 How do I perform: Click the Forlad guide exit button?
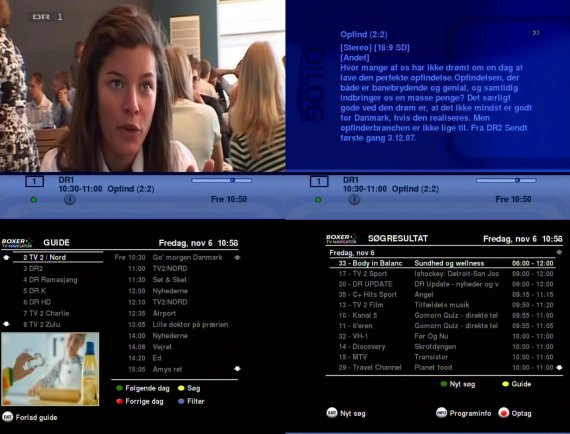click(x=30, y=417)
